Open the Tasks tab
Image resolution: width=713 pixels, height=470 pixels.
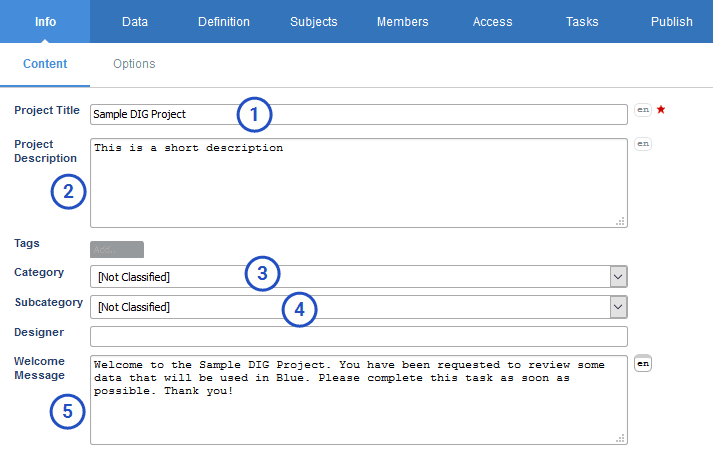[x=582, y=21]
